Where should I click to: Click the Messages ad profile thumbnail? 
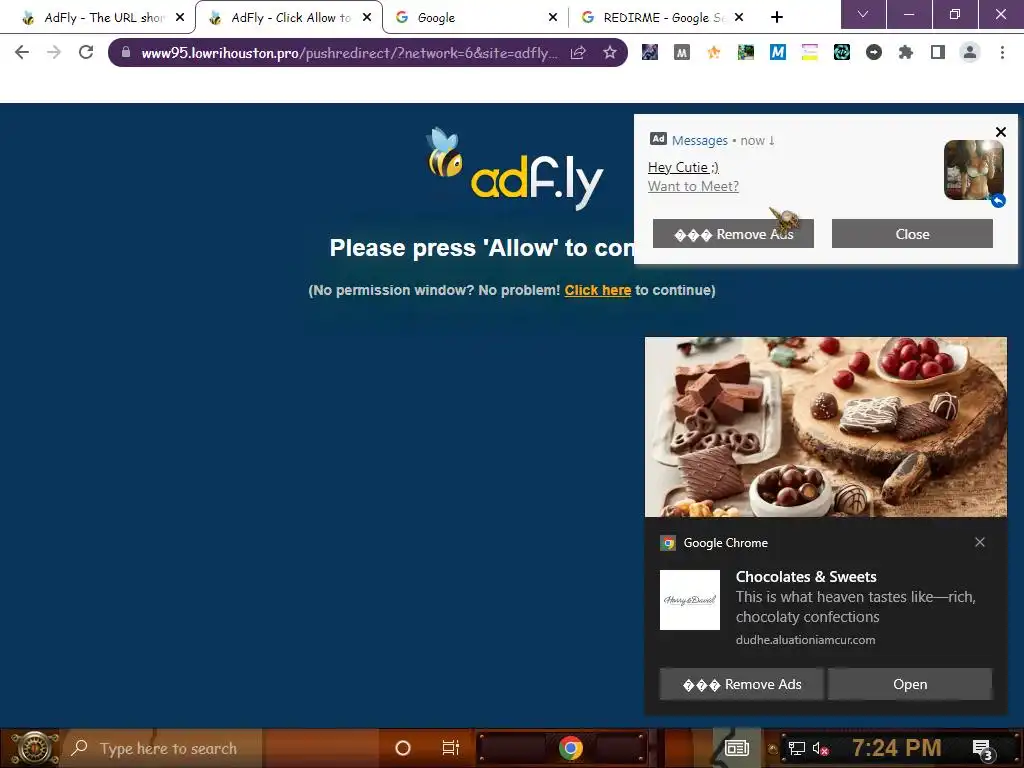pos(974,170)
